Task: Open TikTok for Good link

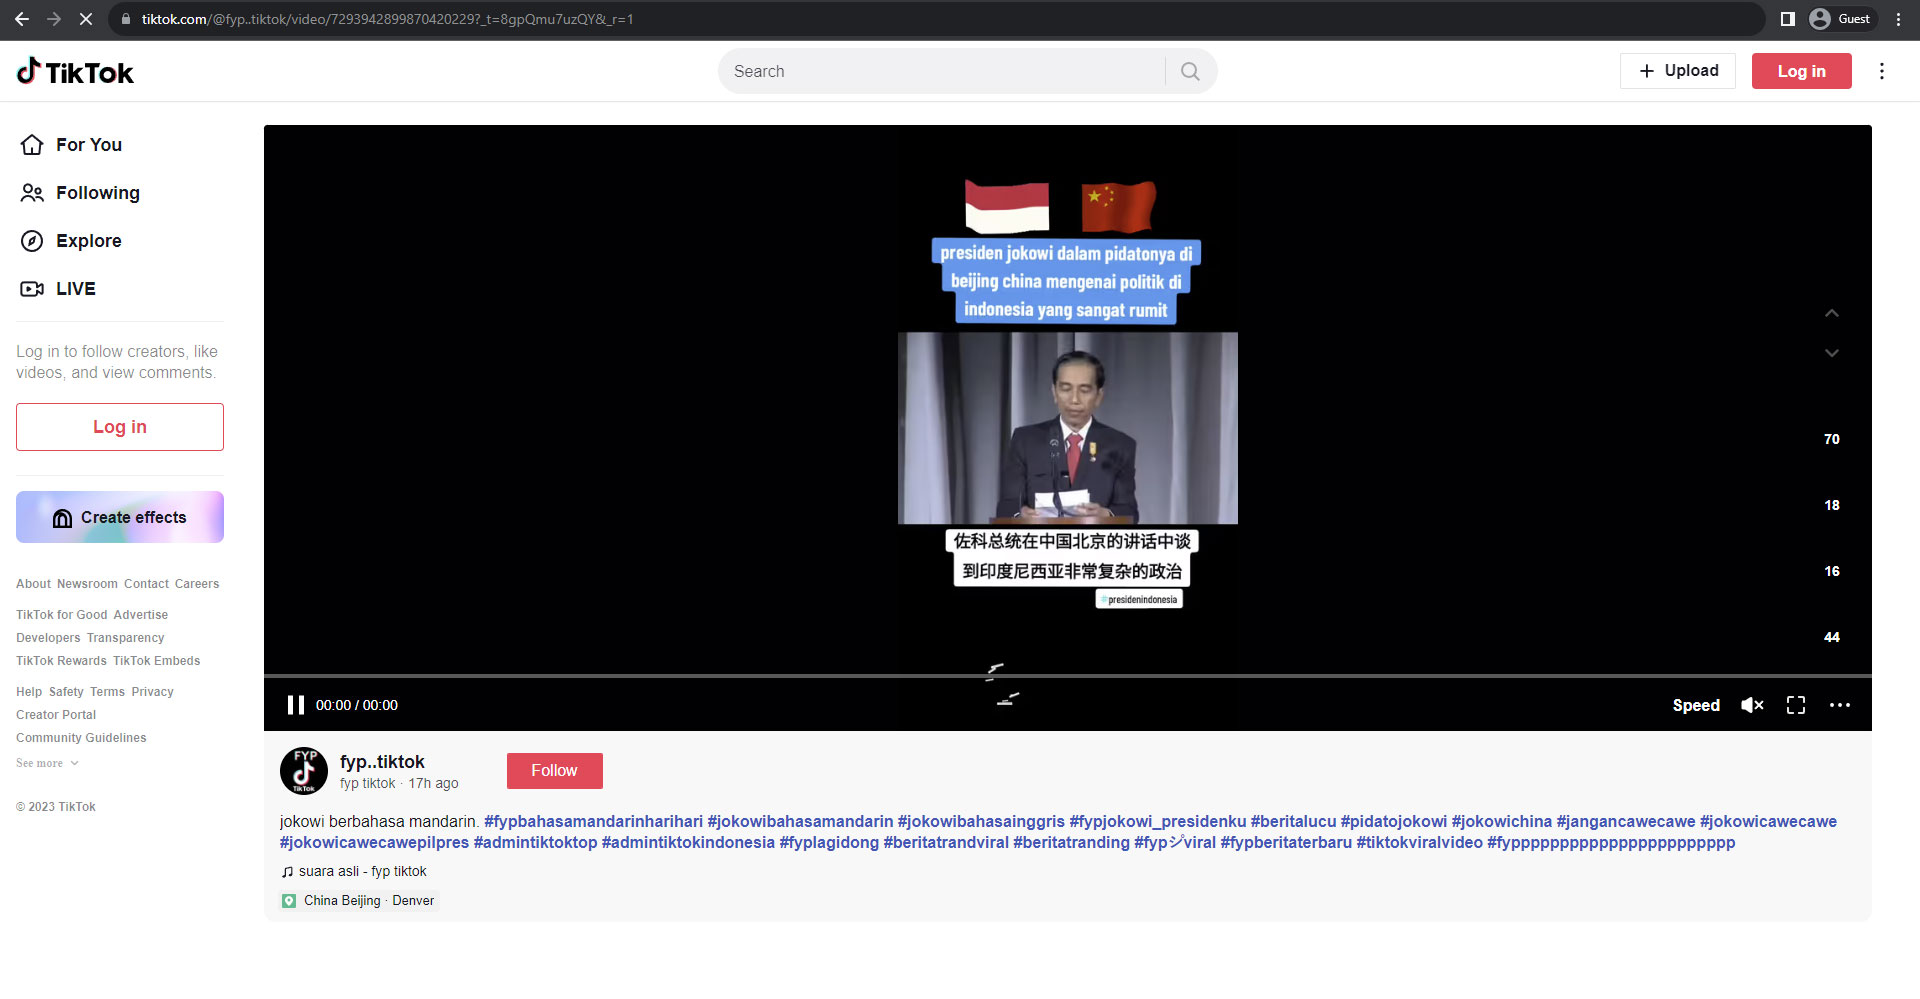Action: pyautogui.click(x=61, y=615)
